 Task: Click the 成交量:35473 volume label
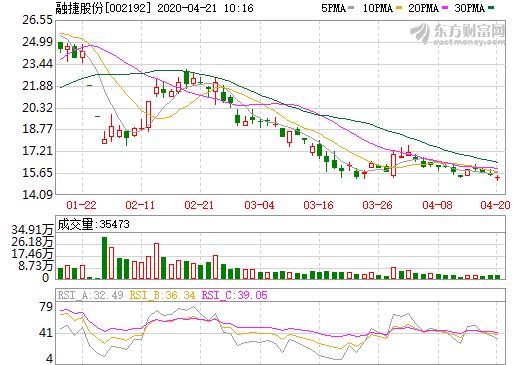coord(93,224)
